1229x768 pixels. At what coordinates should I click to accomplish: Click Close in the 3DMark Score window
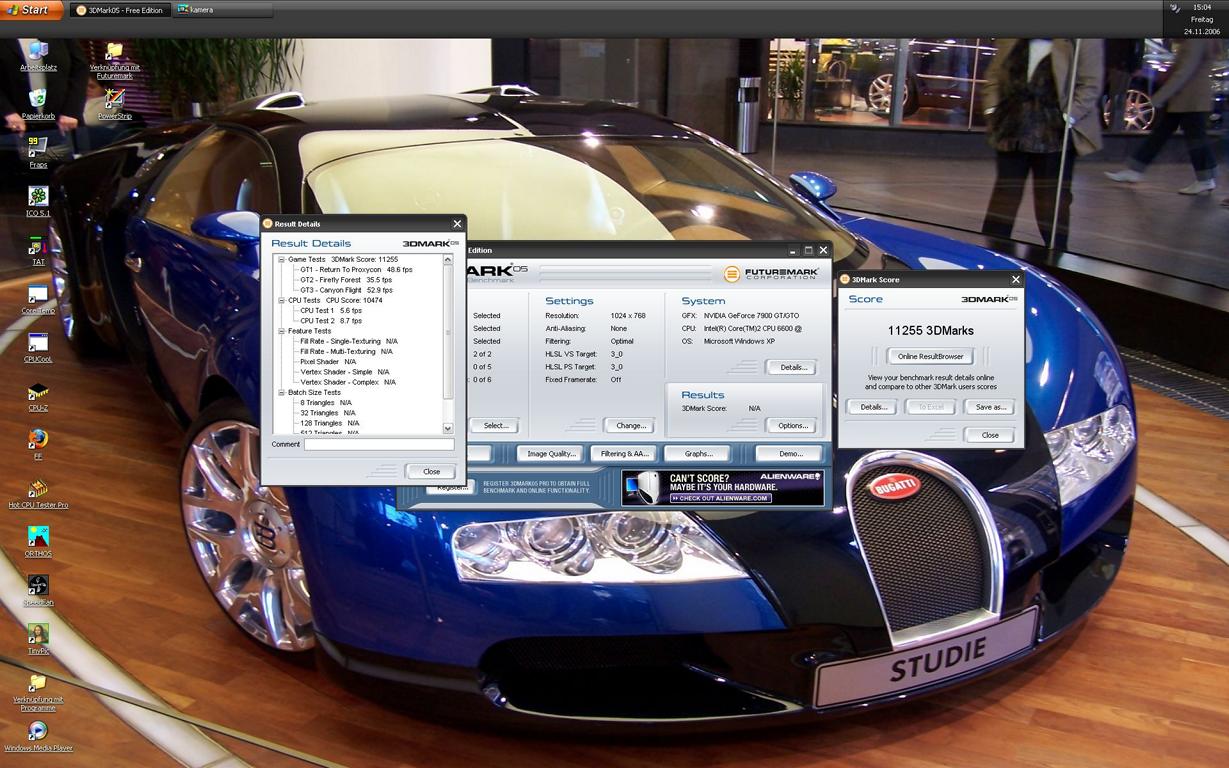pos(990,435)
